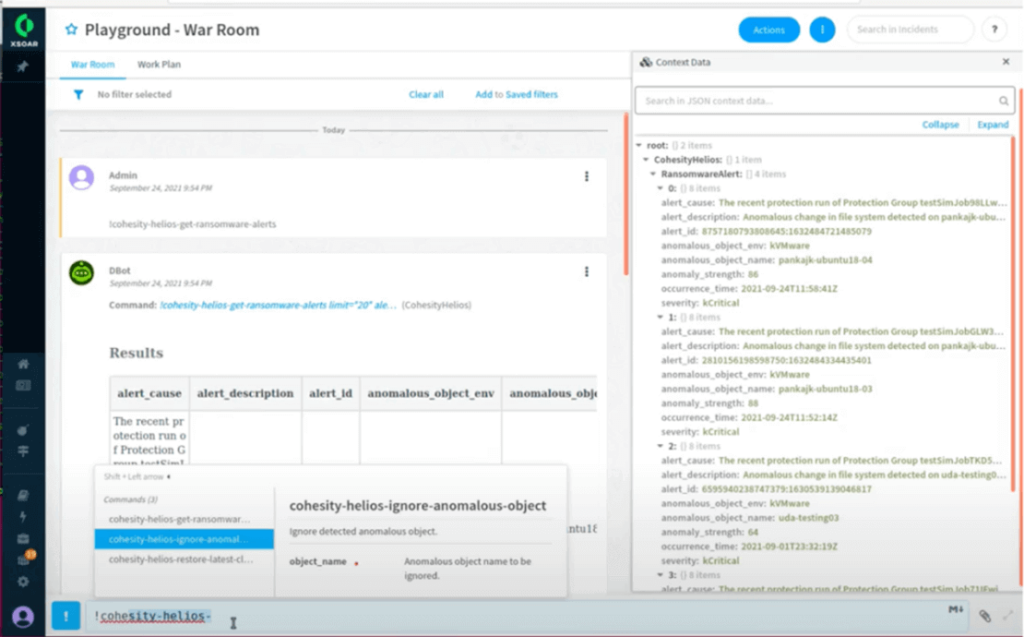Screen dimensions: 1024x637
Task: Collapse the root node in context data
Action: 640,145
